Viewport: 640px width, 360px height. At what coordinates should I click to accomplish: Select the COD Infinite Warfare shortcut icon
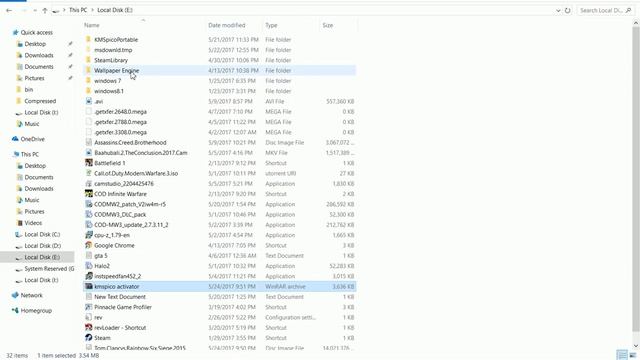(x=89, y=194)
